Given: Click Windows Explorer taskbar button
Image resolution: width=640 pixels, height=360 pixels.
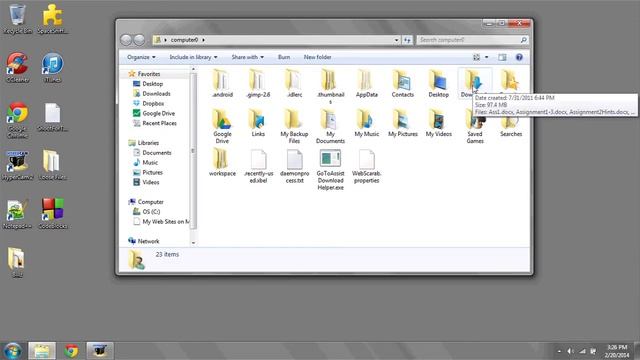Looking at the screenshot, I should coord(42,351).
